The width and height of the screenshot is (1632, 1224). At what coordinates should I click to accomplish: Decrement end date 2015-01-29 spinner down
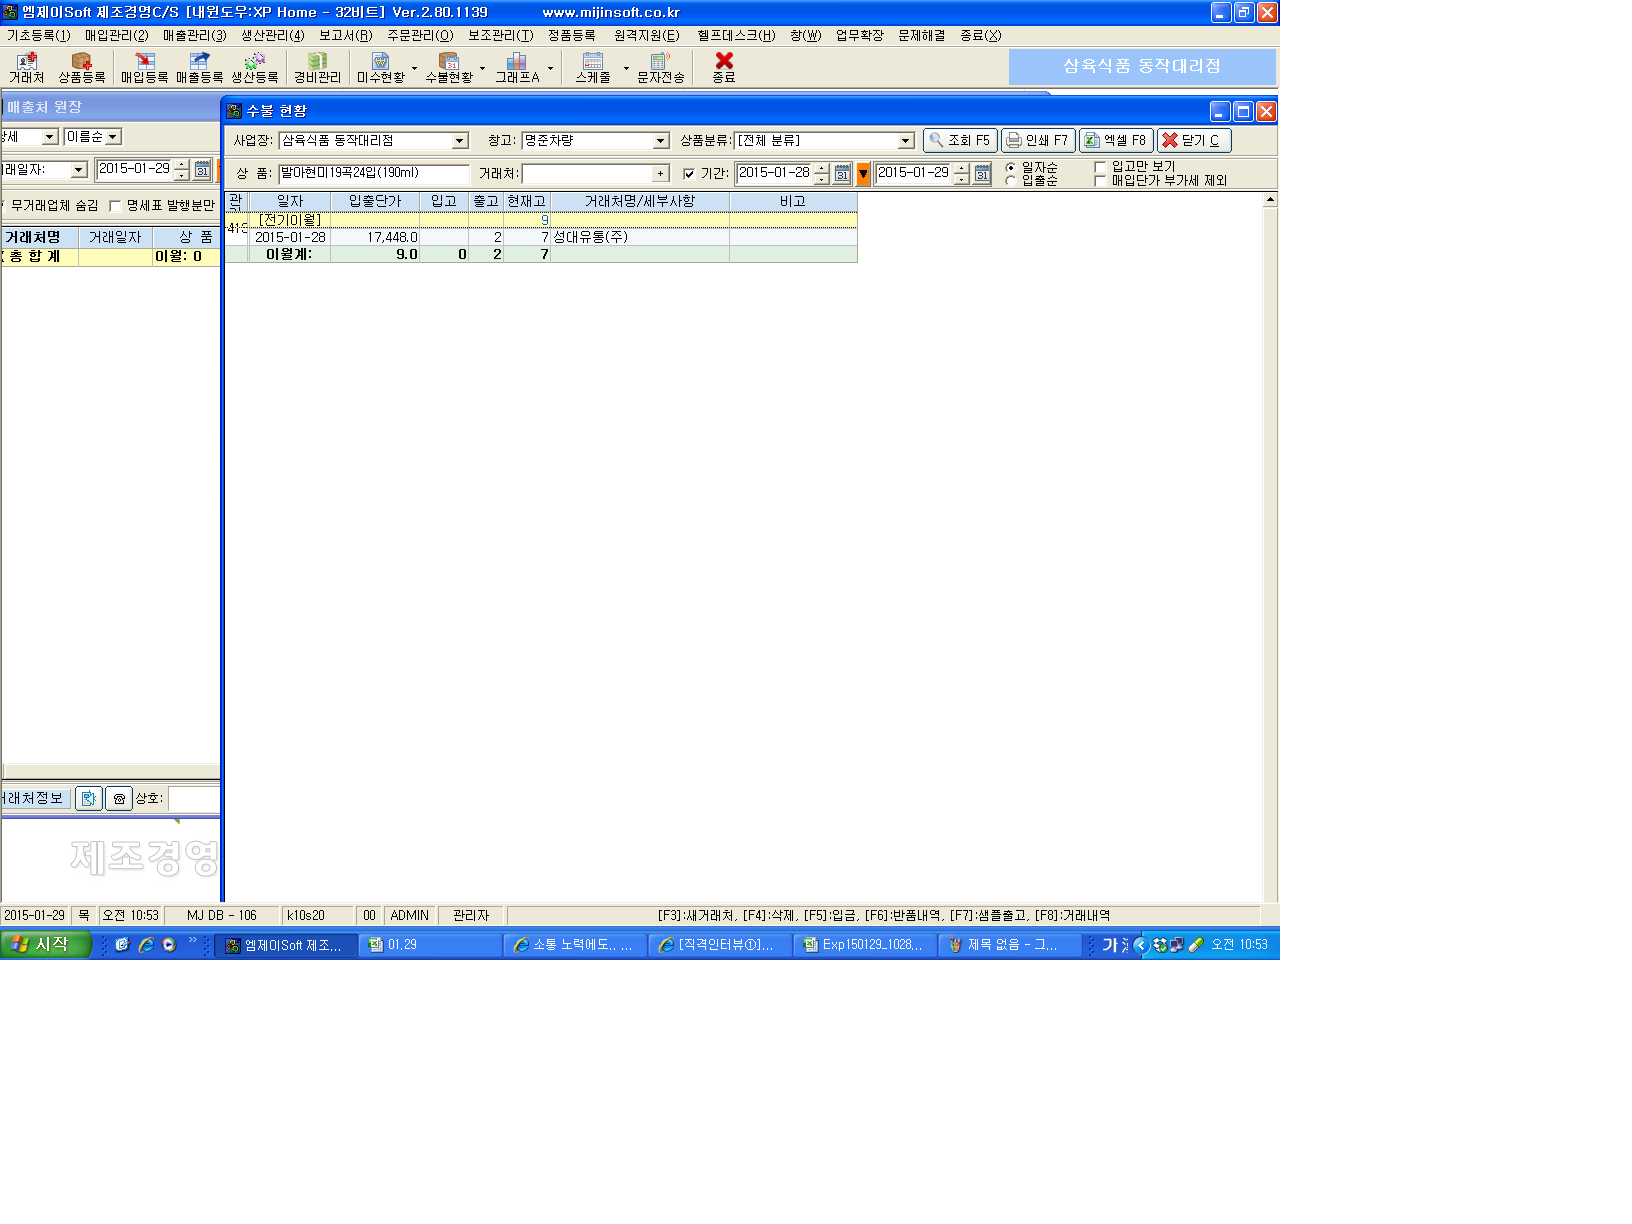[x=961, y=180]
